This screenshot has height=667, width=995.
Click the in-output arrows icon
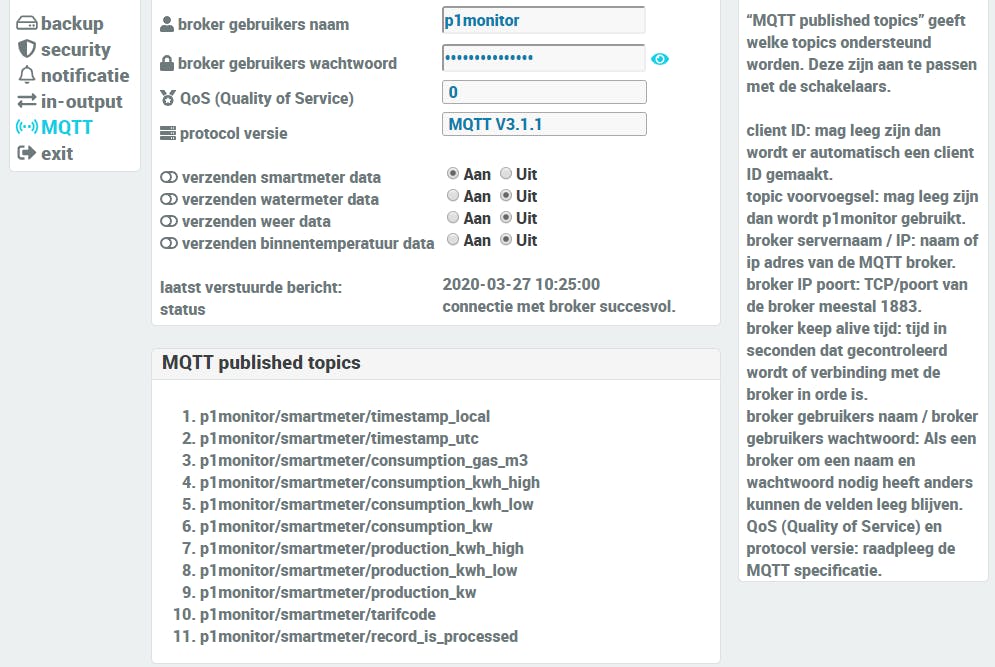26,101
